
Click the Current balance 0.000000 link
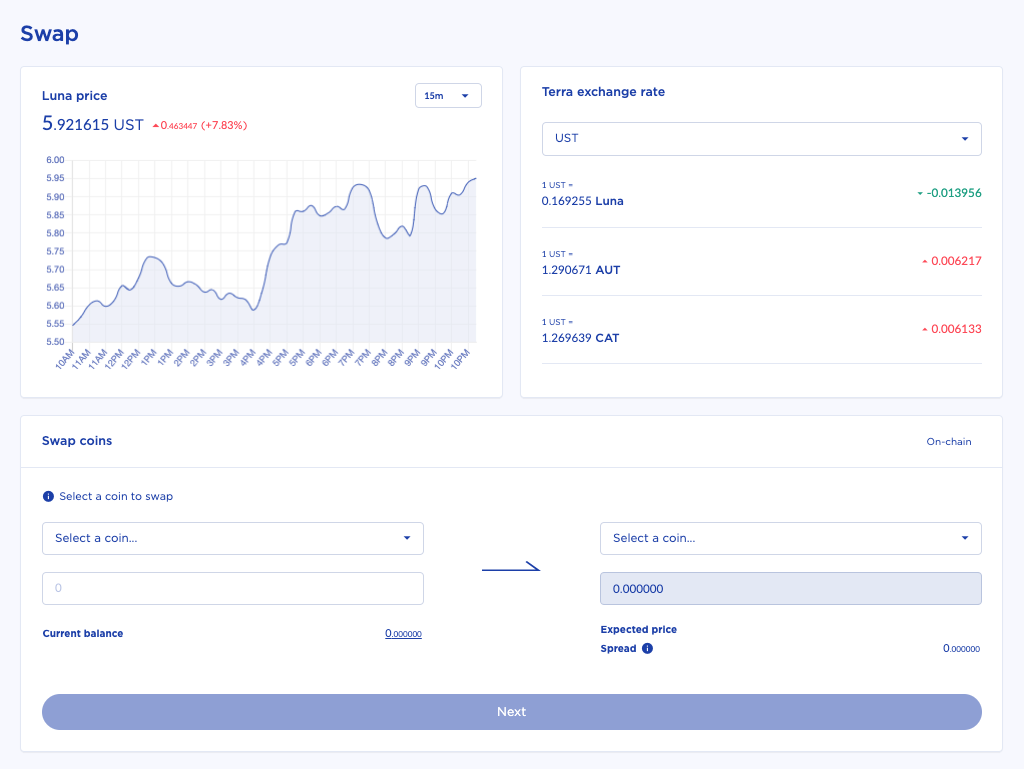click(x=403, y=633)
